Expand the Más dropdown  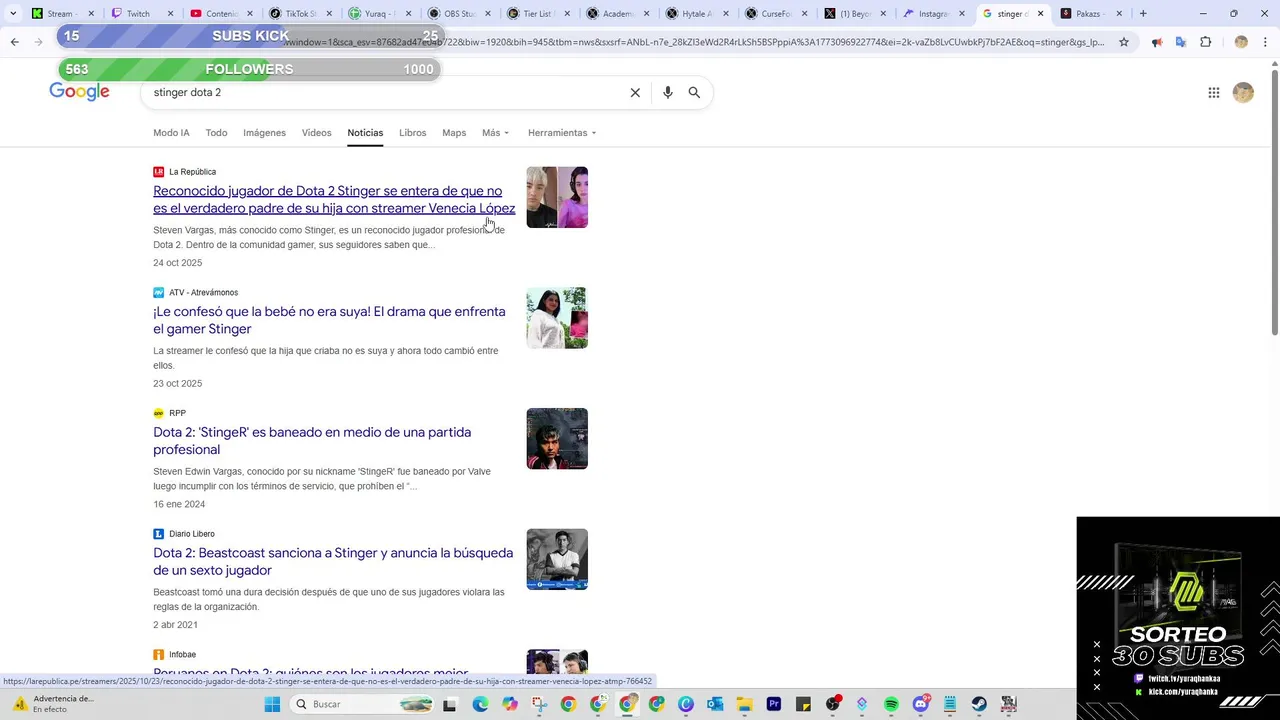point(495,133)
